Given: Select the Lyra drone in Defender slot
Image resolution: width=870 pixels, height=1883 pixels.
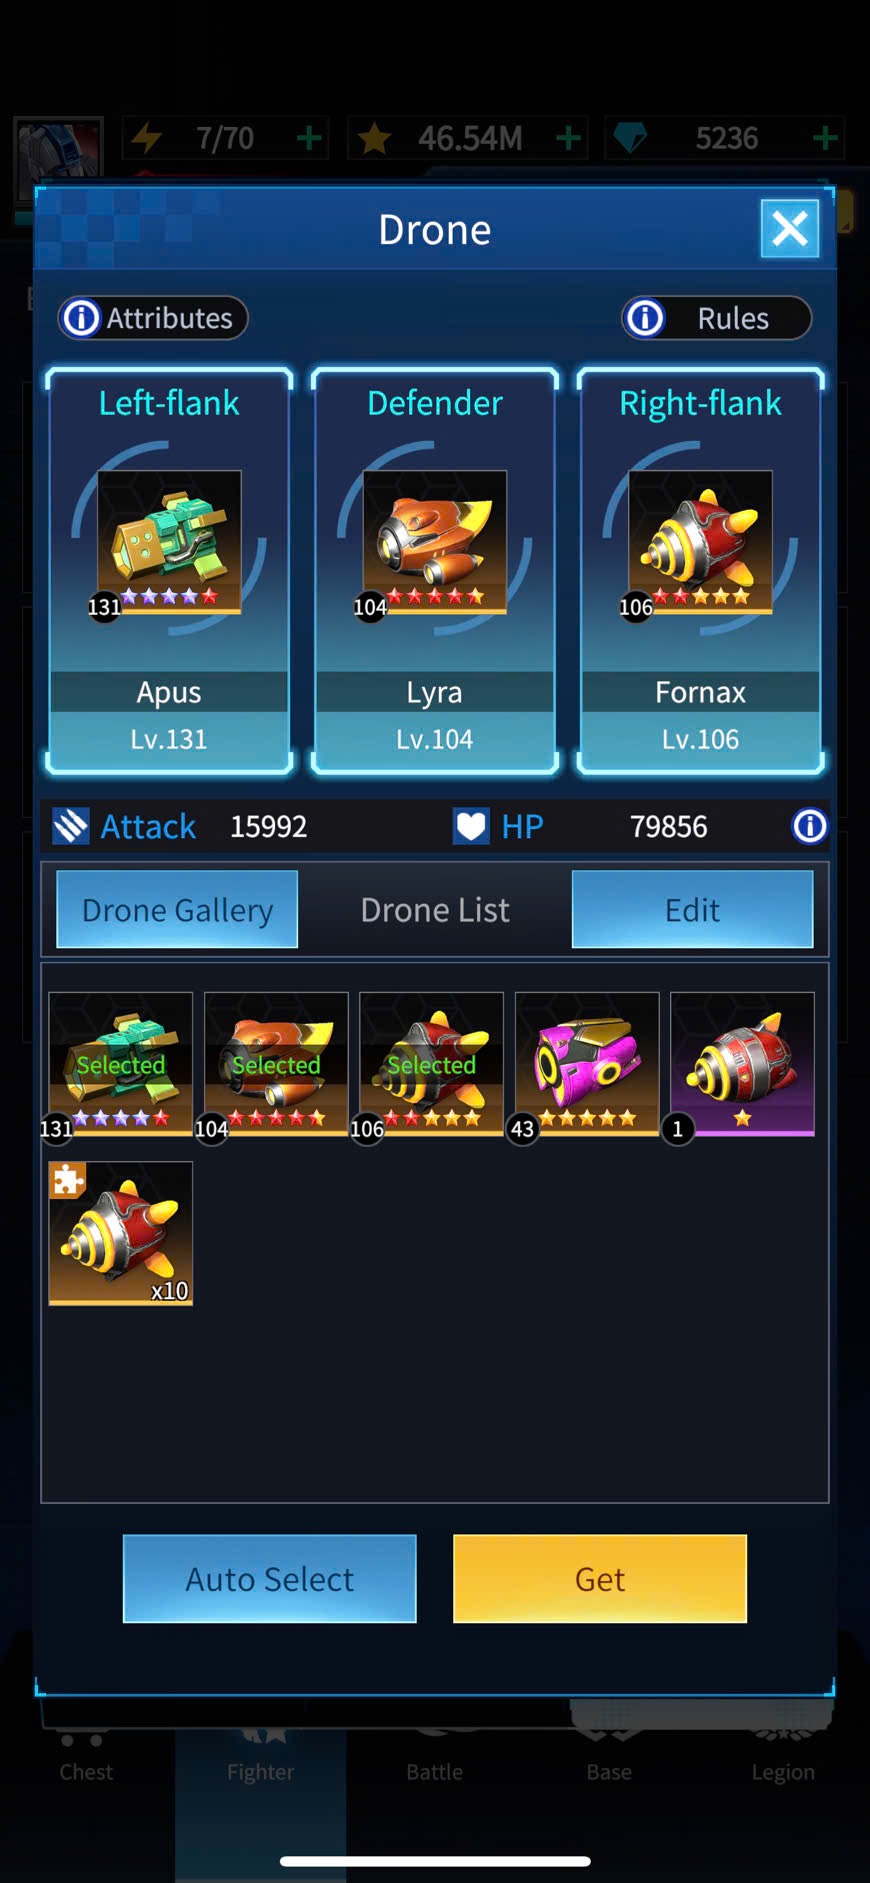Looking at the screenshot, I should click(435, 571).
